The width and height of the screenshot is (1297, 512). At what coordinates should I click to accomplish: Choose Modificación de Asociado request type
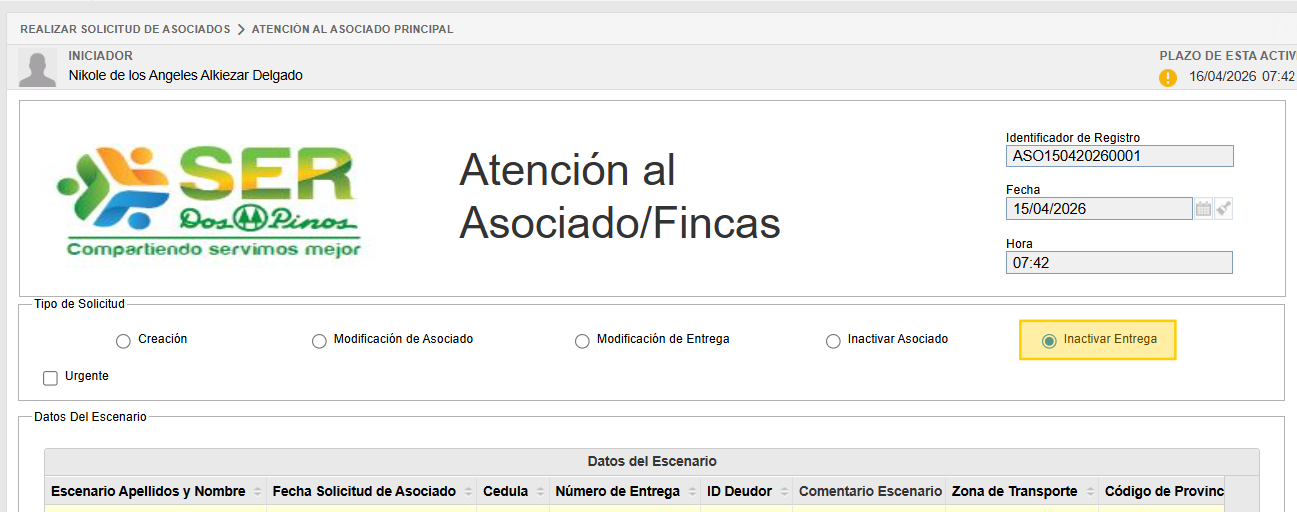tap(319, 341)
